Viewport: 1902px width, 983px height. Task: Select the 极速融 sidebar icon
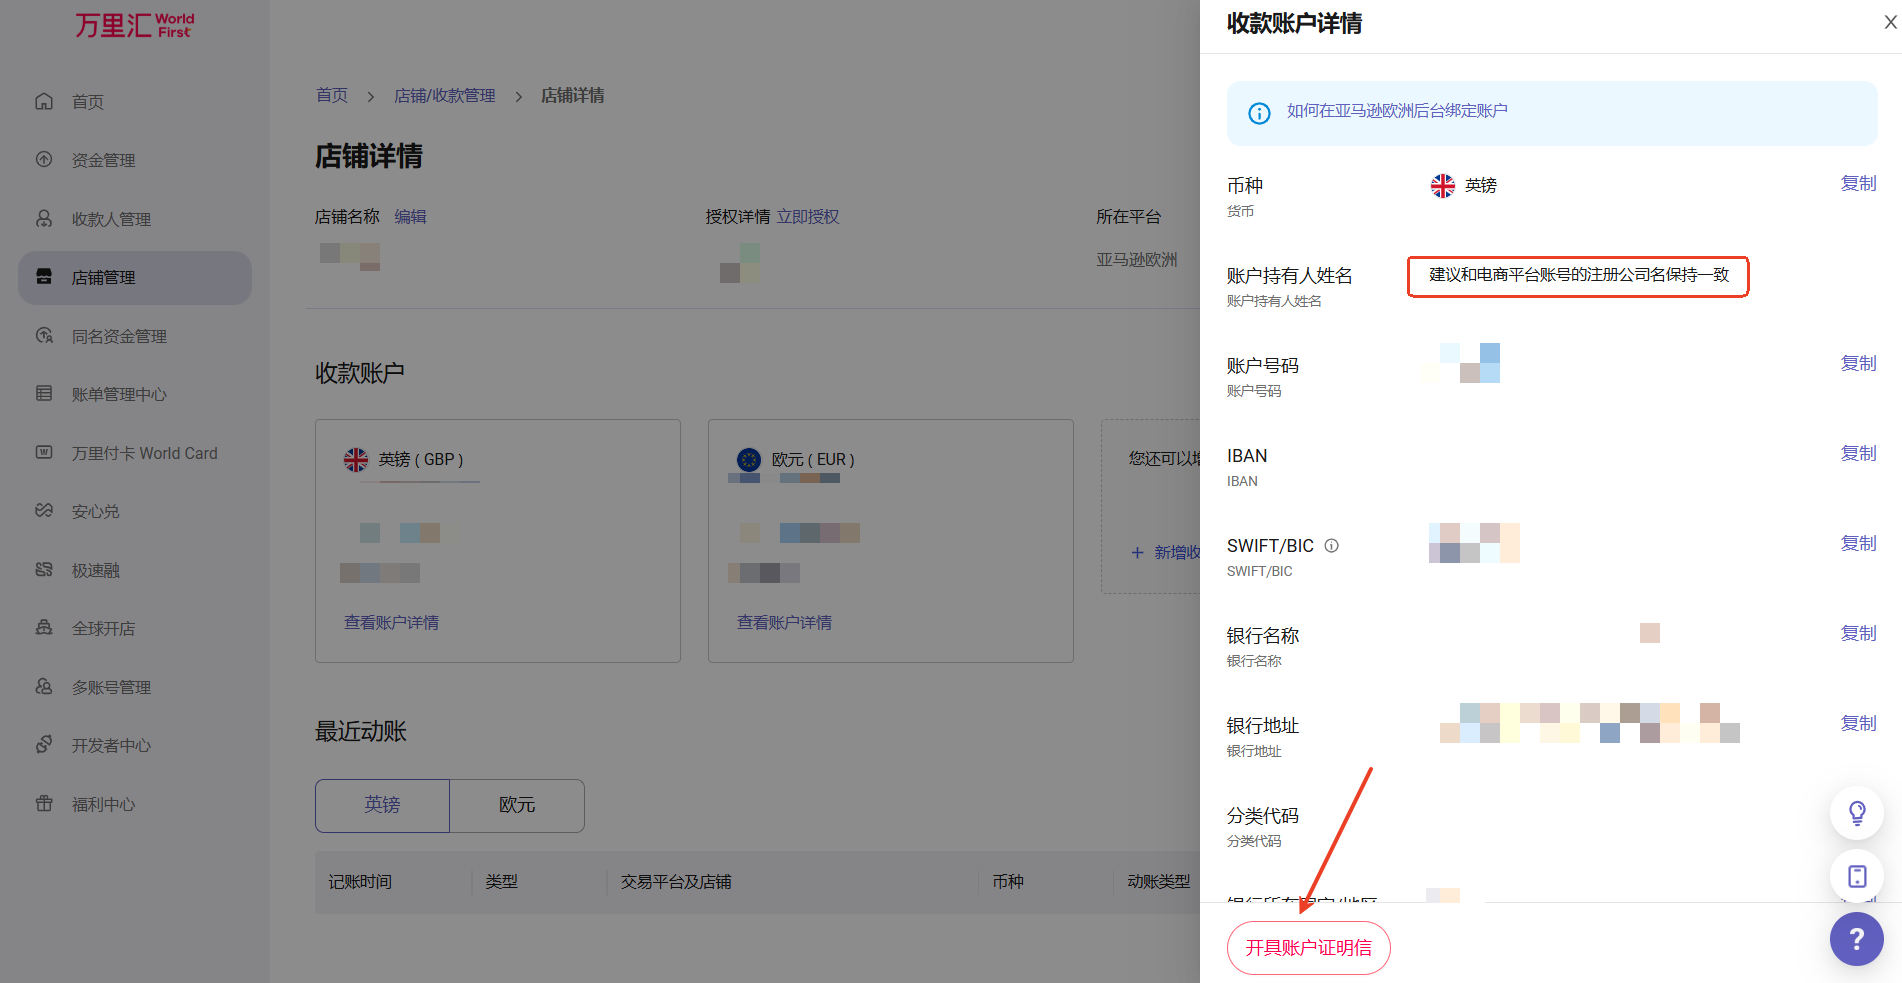(44, 569)
